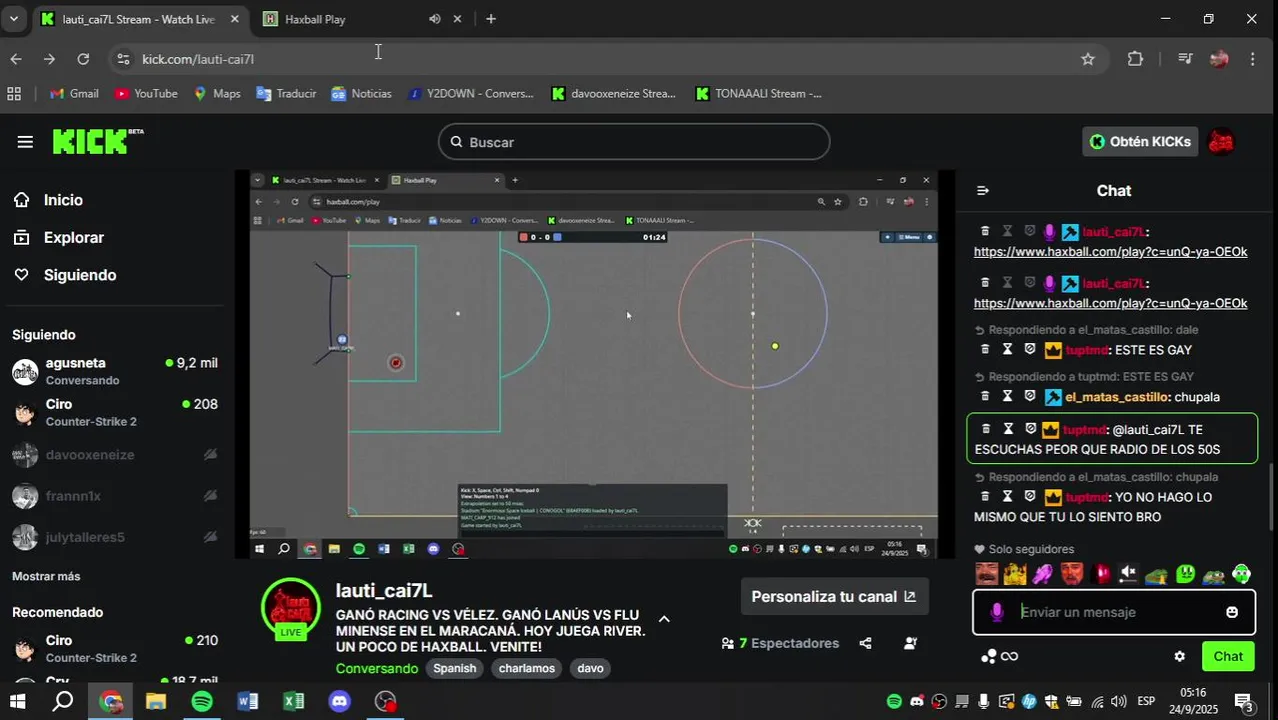Open recommended Ciro channel with 210 viewers
Screen dimensions: 1278x720
114,648
